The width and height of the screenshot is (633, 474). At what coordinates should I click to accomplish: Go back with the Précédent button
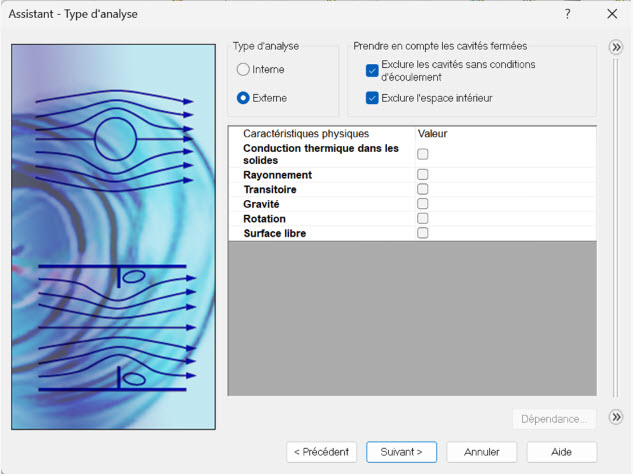click(x=321, y=452)
